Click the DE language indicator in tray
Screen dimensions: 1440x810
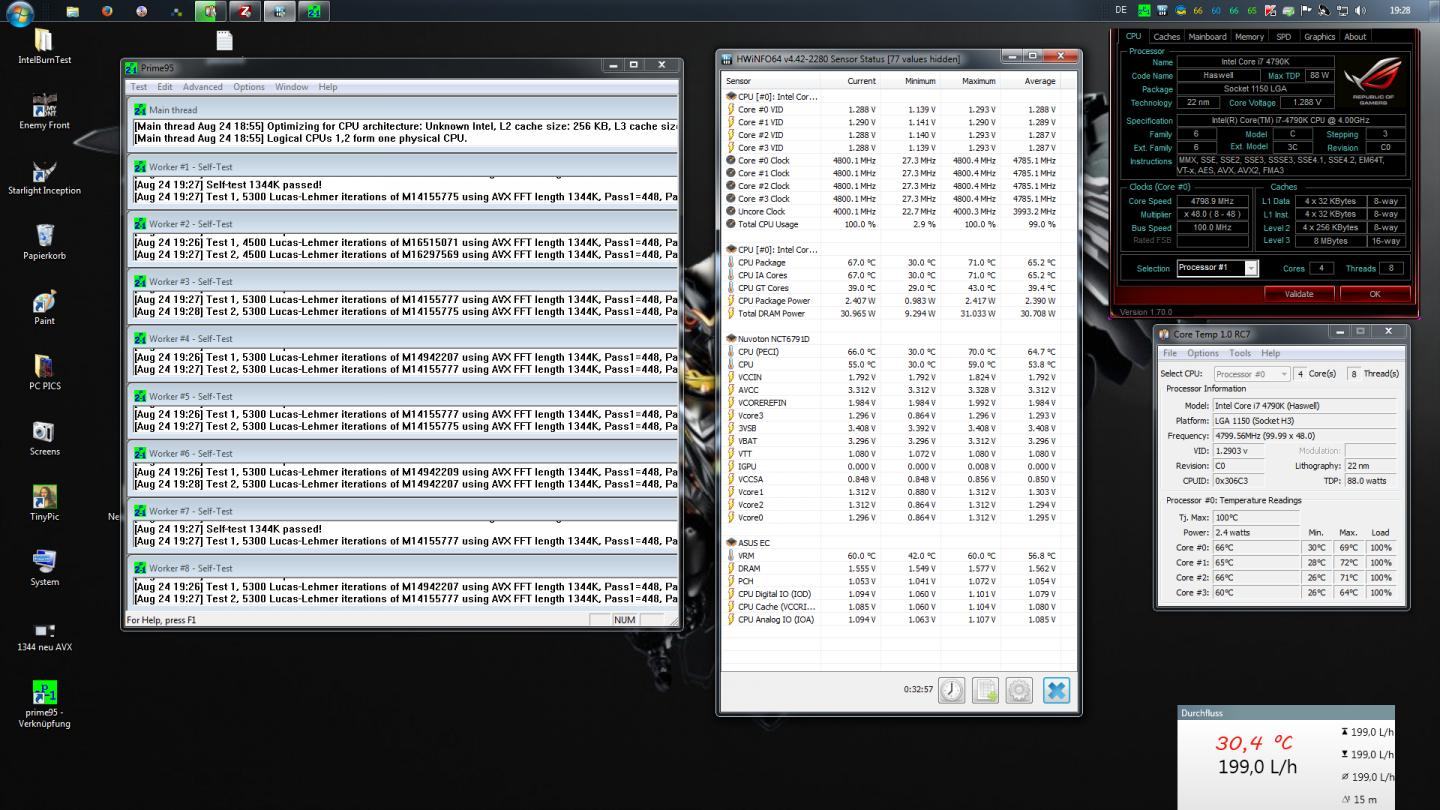pyautogui.click(x=1120, y=10)
